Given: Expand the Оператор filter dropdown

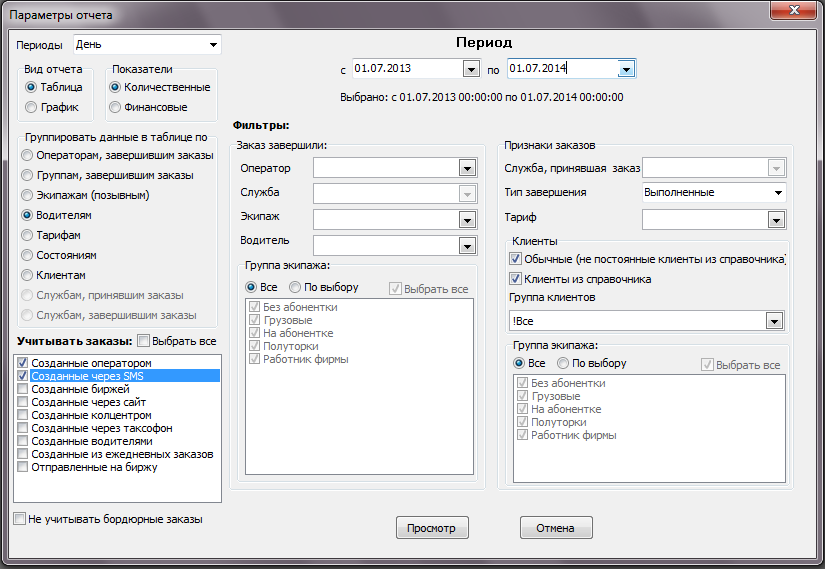Looking at the screenshot, I should [466, 168].
